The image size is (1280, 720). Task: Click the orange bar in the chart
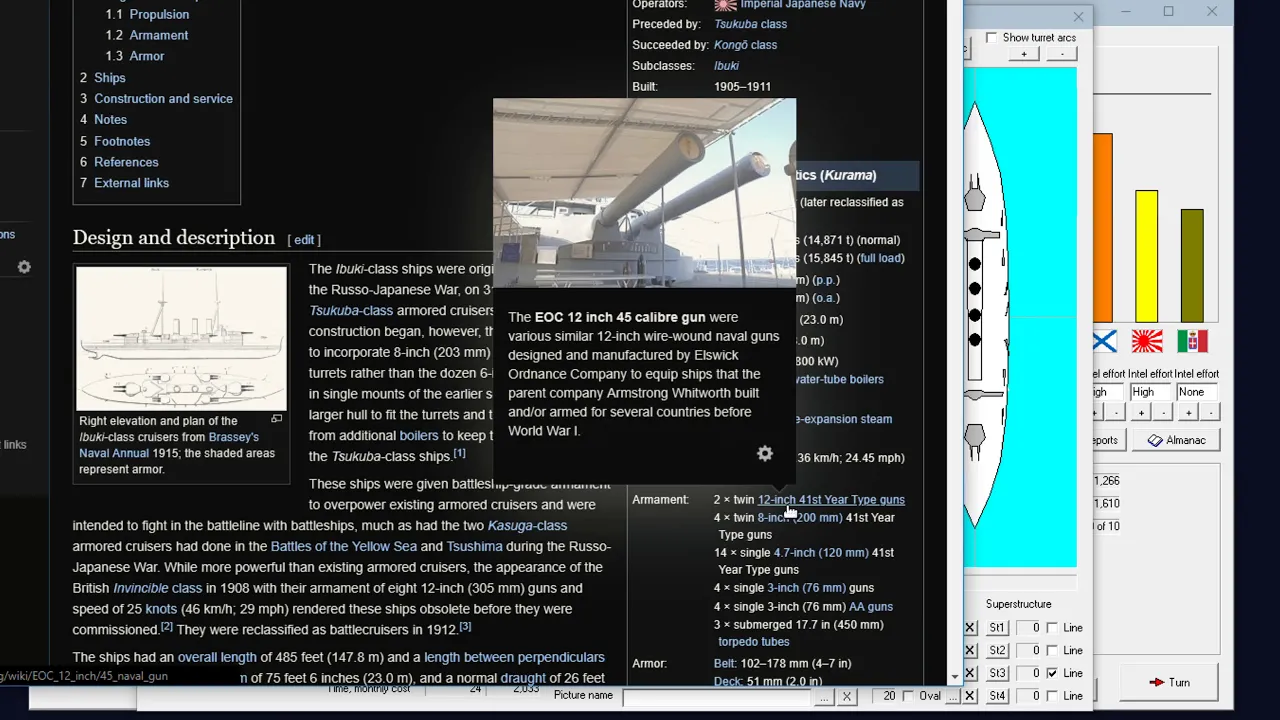(x=1102, y=228)
